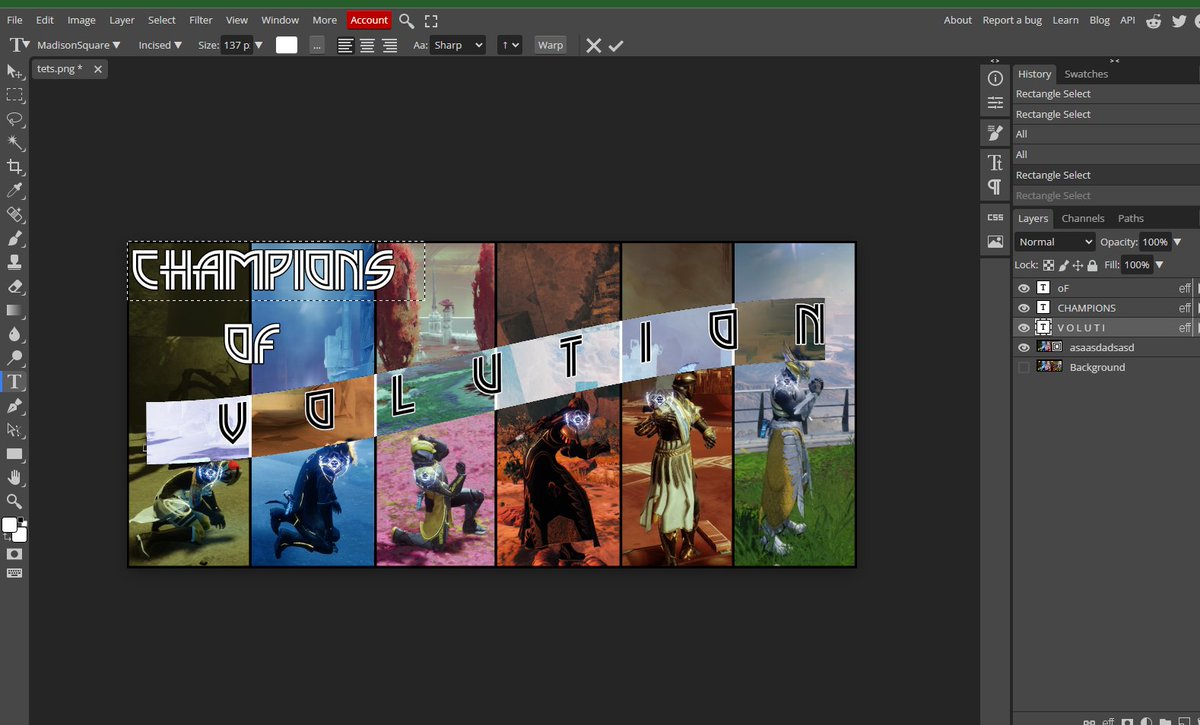Select the Gradient tool
Viewport: 1200px width, 725px height.
pos(14,311)
